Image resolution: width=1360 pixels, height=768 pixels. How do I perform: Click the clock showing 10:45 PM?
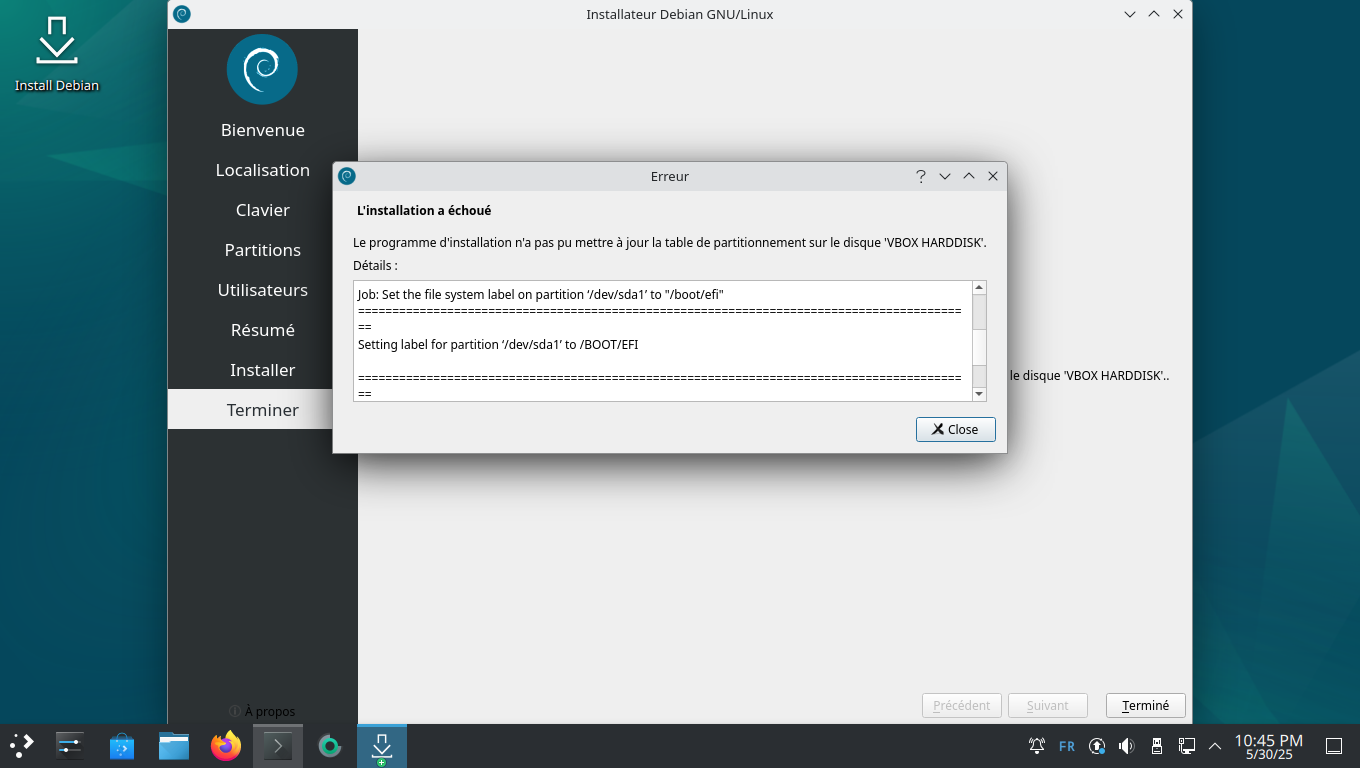point(1268,746)
